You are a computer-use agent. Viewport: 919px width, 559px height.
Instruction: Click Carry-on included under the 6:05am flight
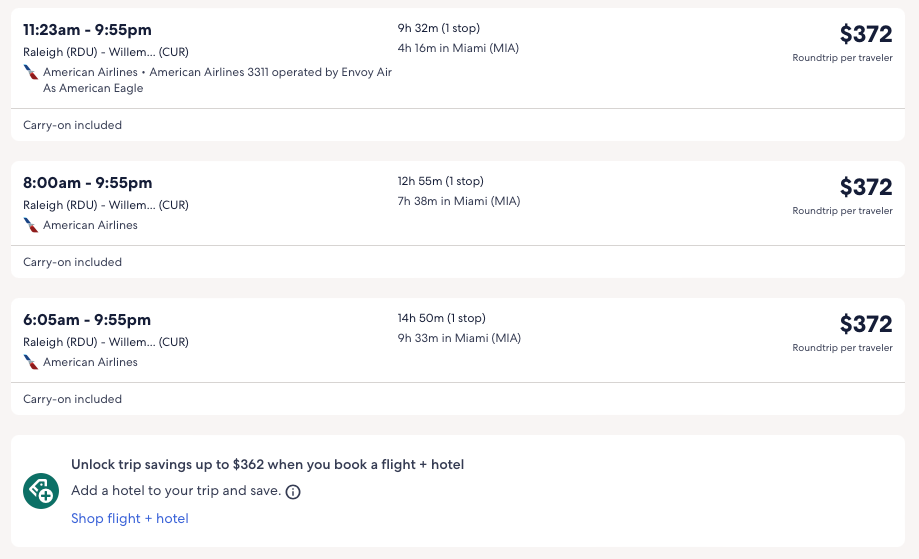click(72, 399)
